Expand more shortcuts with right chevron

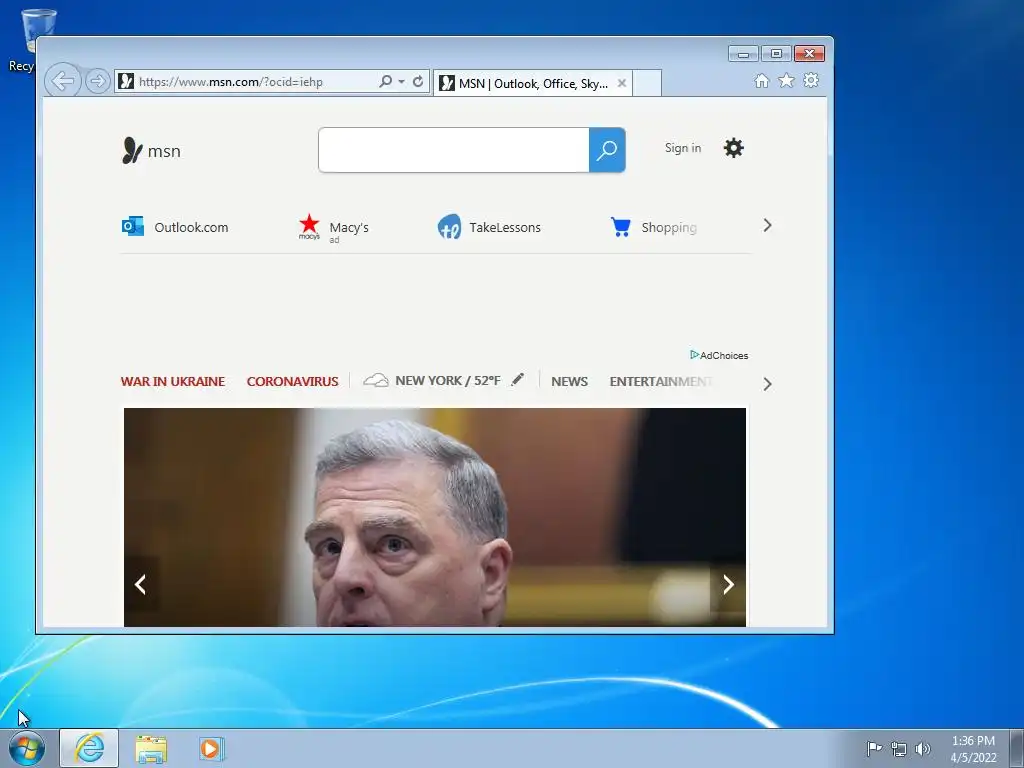pos(767,225)
